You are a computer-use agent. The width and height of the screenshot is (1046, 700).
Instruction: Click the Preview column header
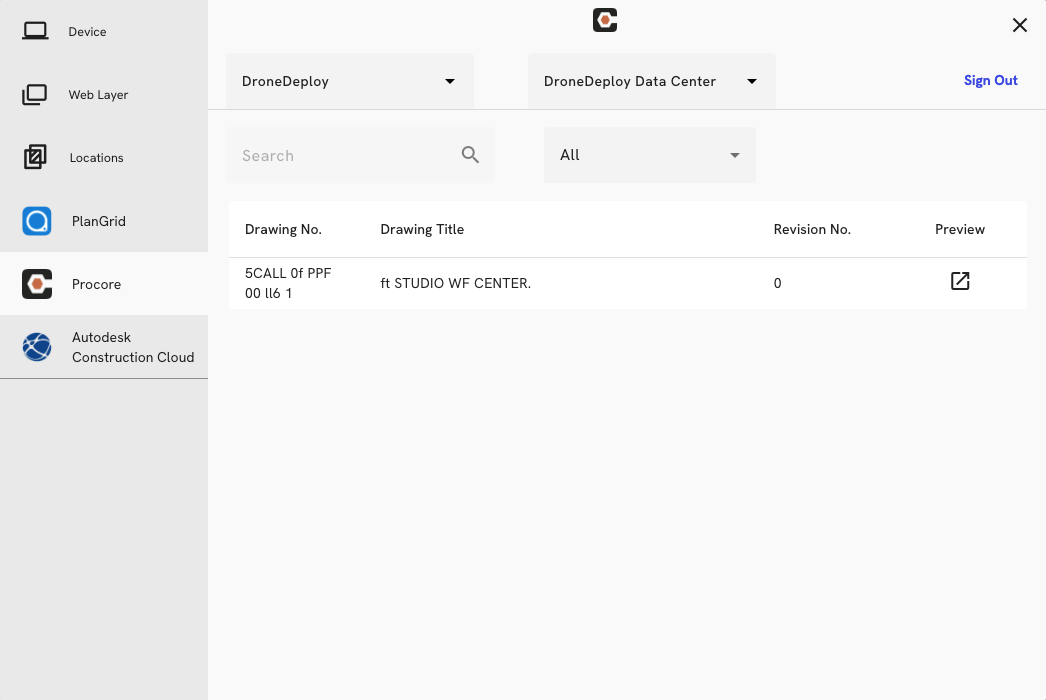(960, 230)
